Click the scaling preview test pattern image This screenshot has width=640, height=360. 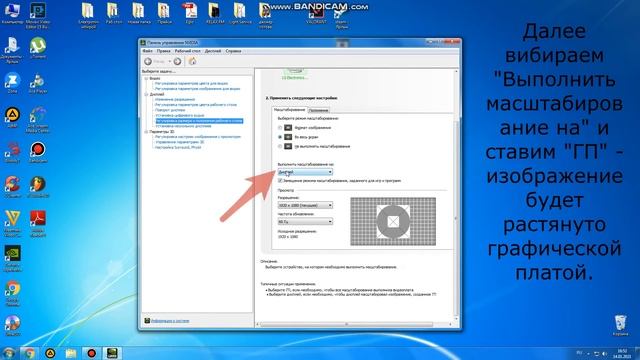tap(393, 221)
